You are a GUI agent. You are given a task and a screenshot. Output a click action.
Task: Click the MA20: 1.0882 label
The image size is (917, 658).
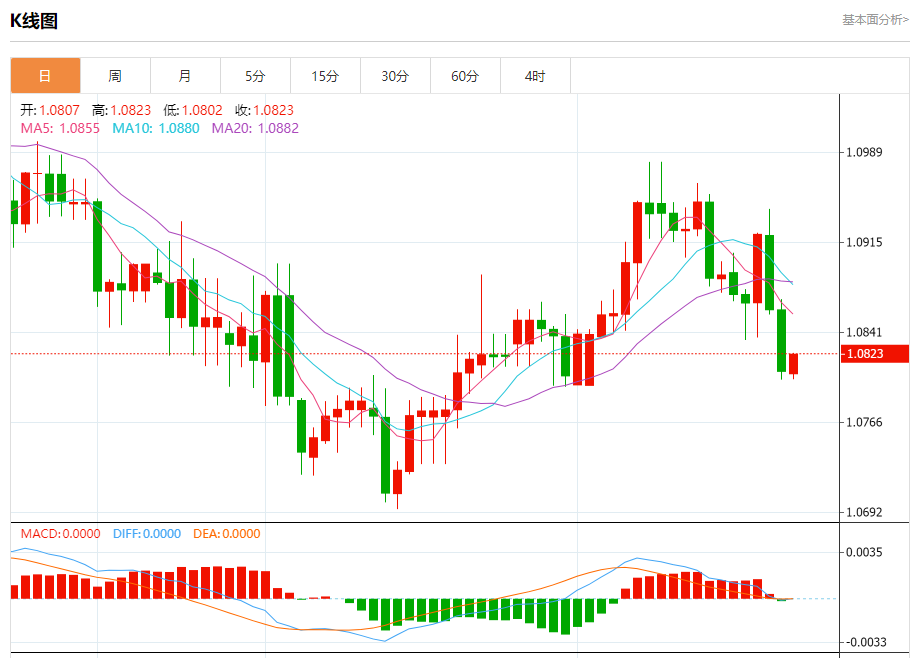coord(255,128)
